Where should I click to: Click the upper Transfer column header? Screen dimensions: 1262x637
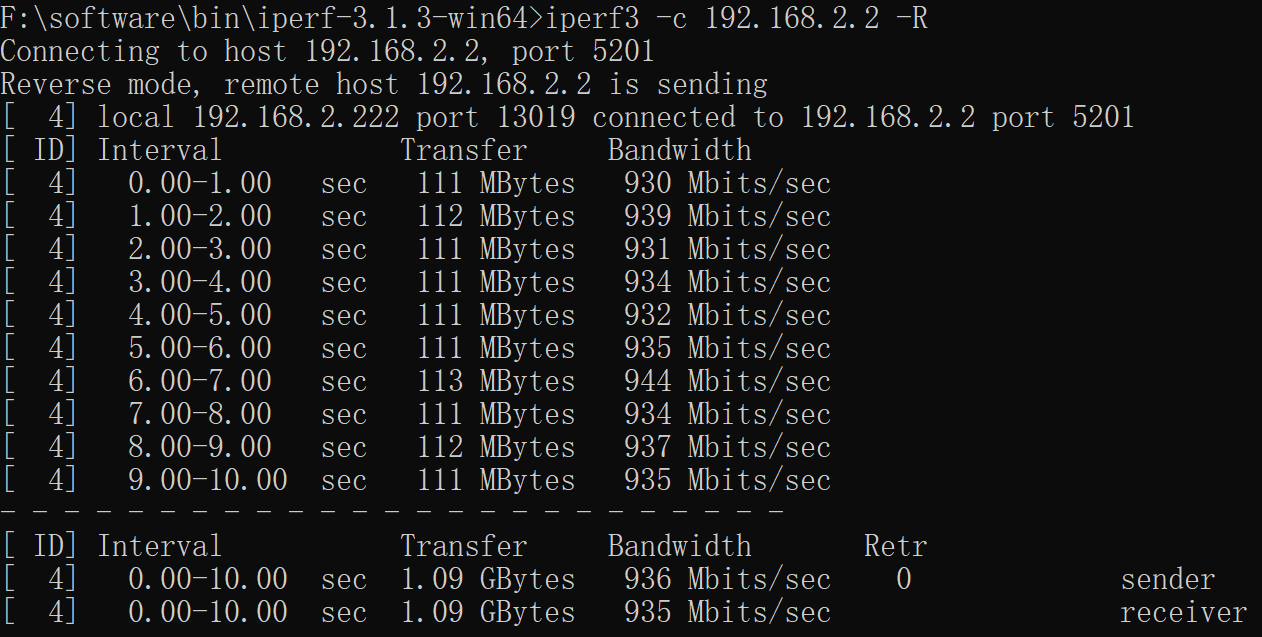click(x=463, y=150)
